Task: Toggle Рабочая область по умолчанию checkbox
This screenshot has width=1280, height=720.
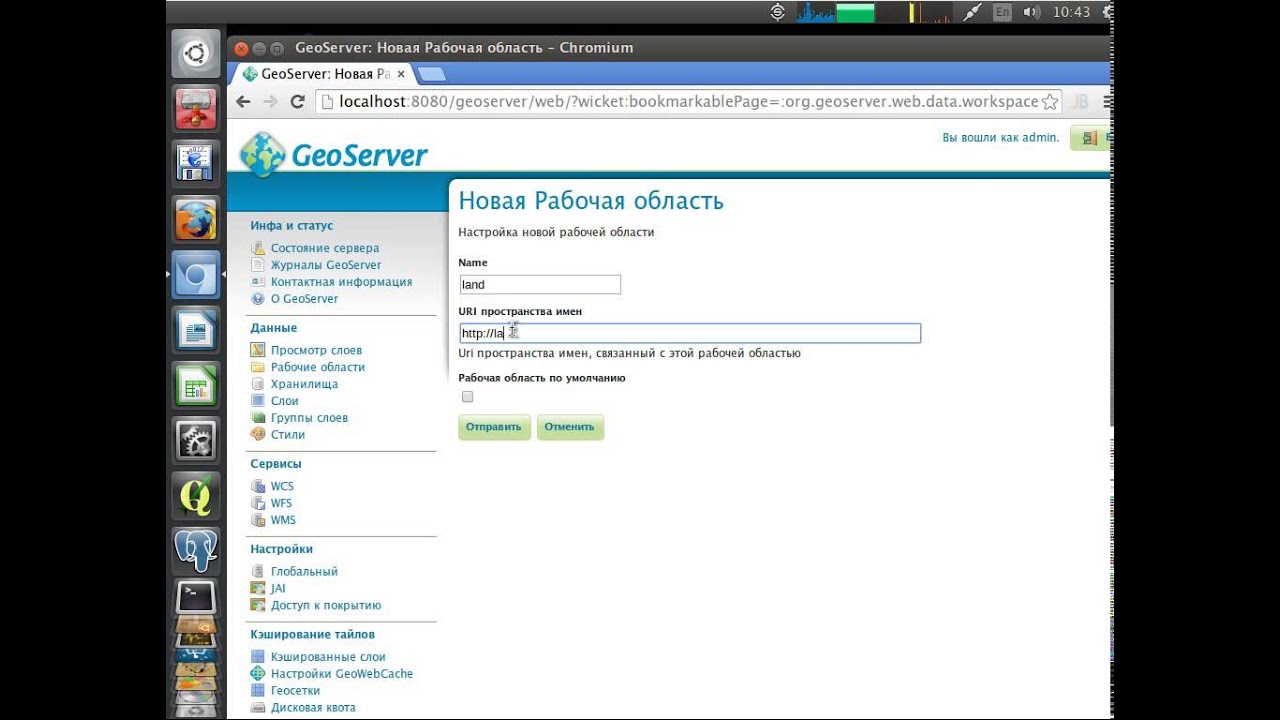Action: pyautogui.click(x=467, y=397)
